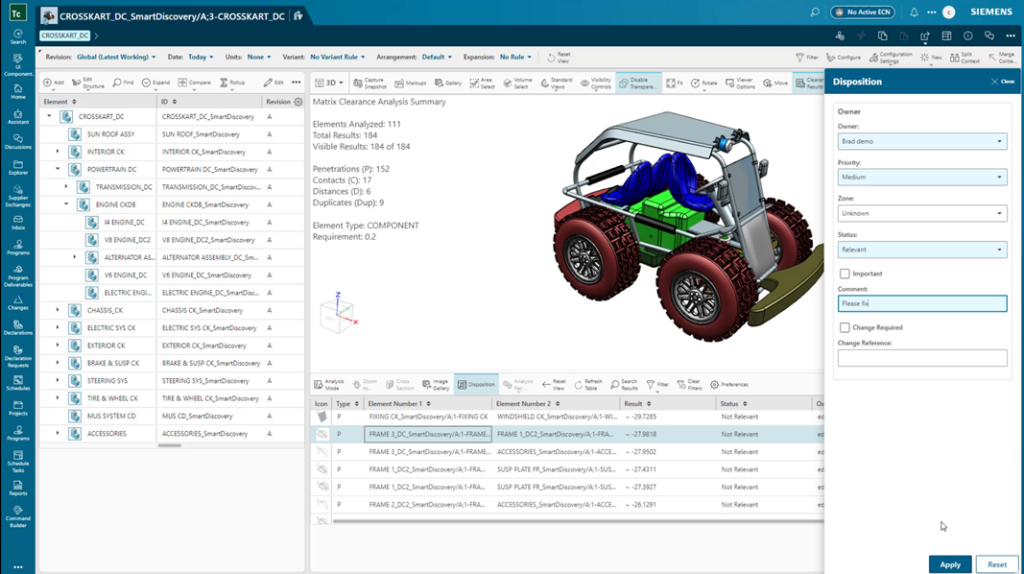The height and width of the screenshot is (574, 1024).
Task: Open Inbox in the sidebar
Action: tap(18, 223)
